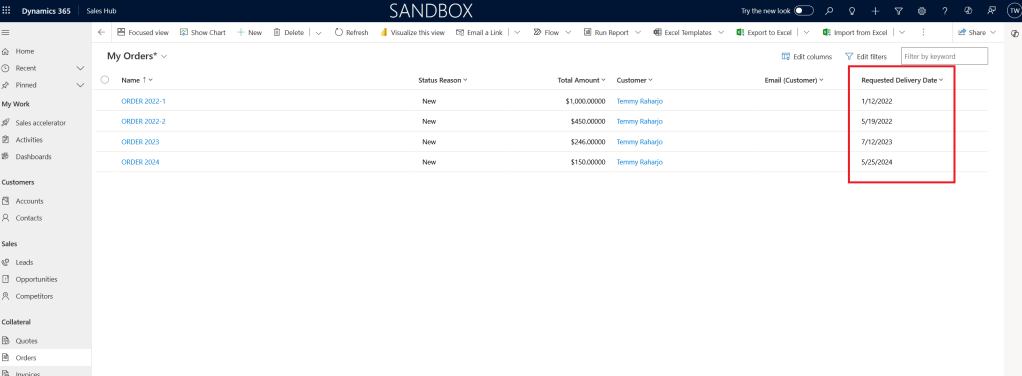Open the search magnifier icon in the header
The height and width of the screenshot is (376, 1022).
point(829,11)
